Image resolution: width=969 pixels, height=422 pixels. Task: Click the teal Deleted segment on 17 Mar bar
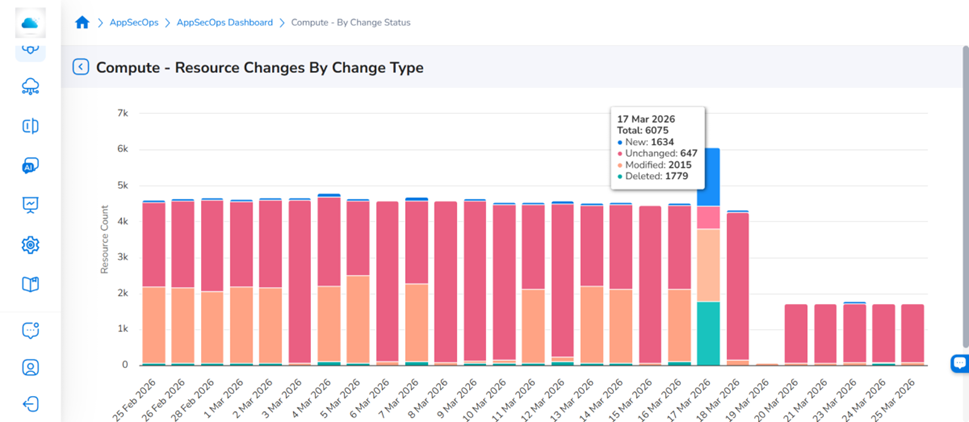708,333
